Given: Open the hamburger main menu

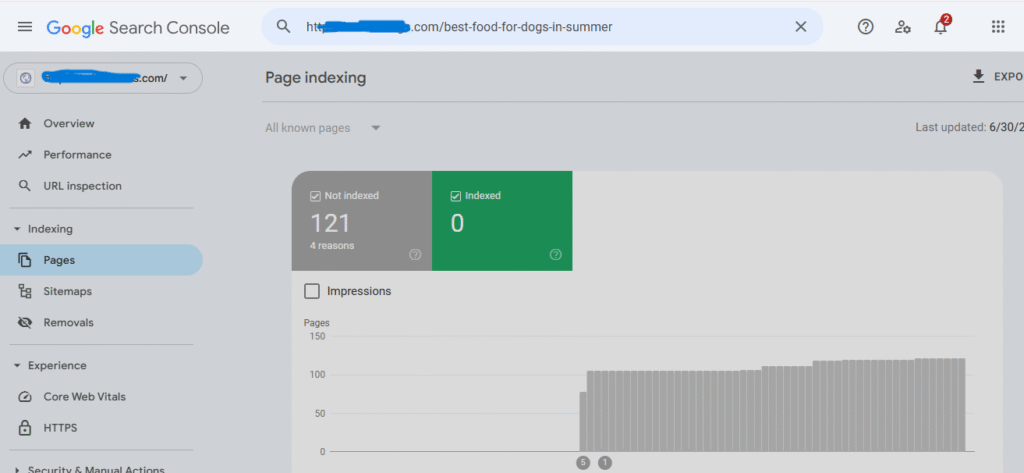Looking at the screenshot, I should [x=25, y=27].
